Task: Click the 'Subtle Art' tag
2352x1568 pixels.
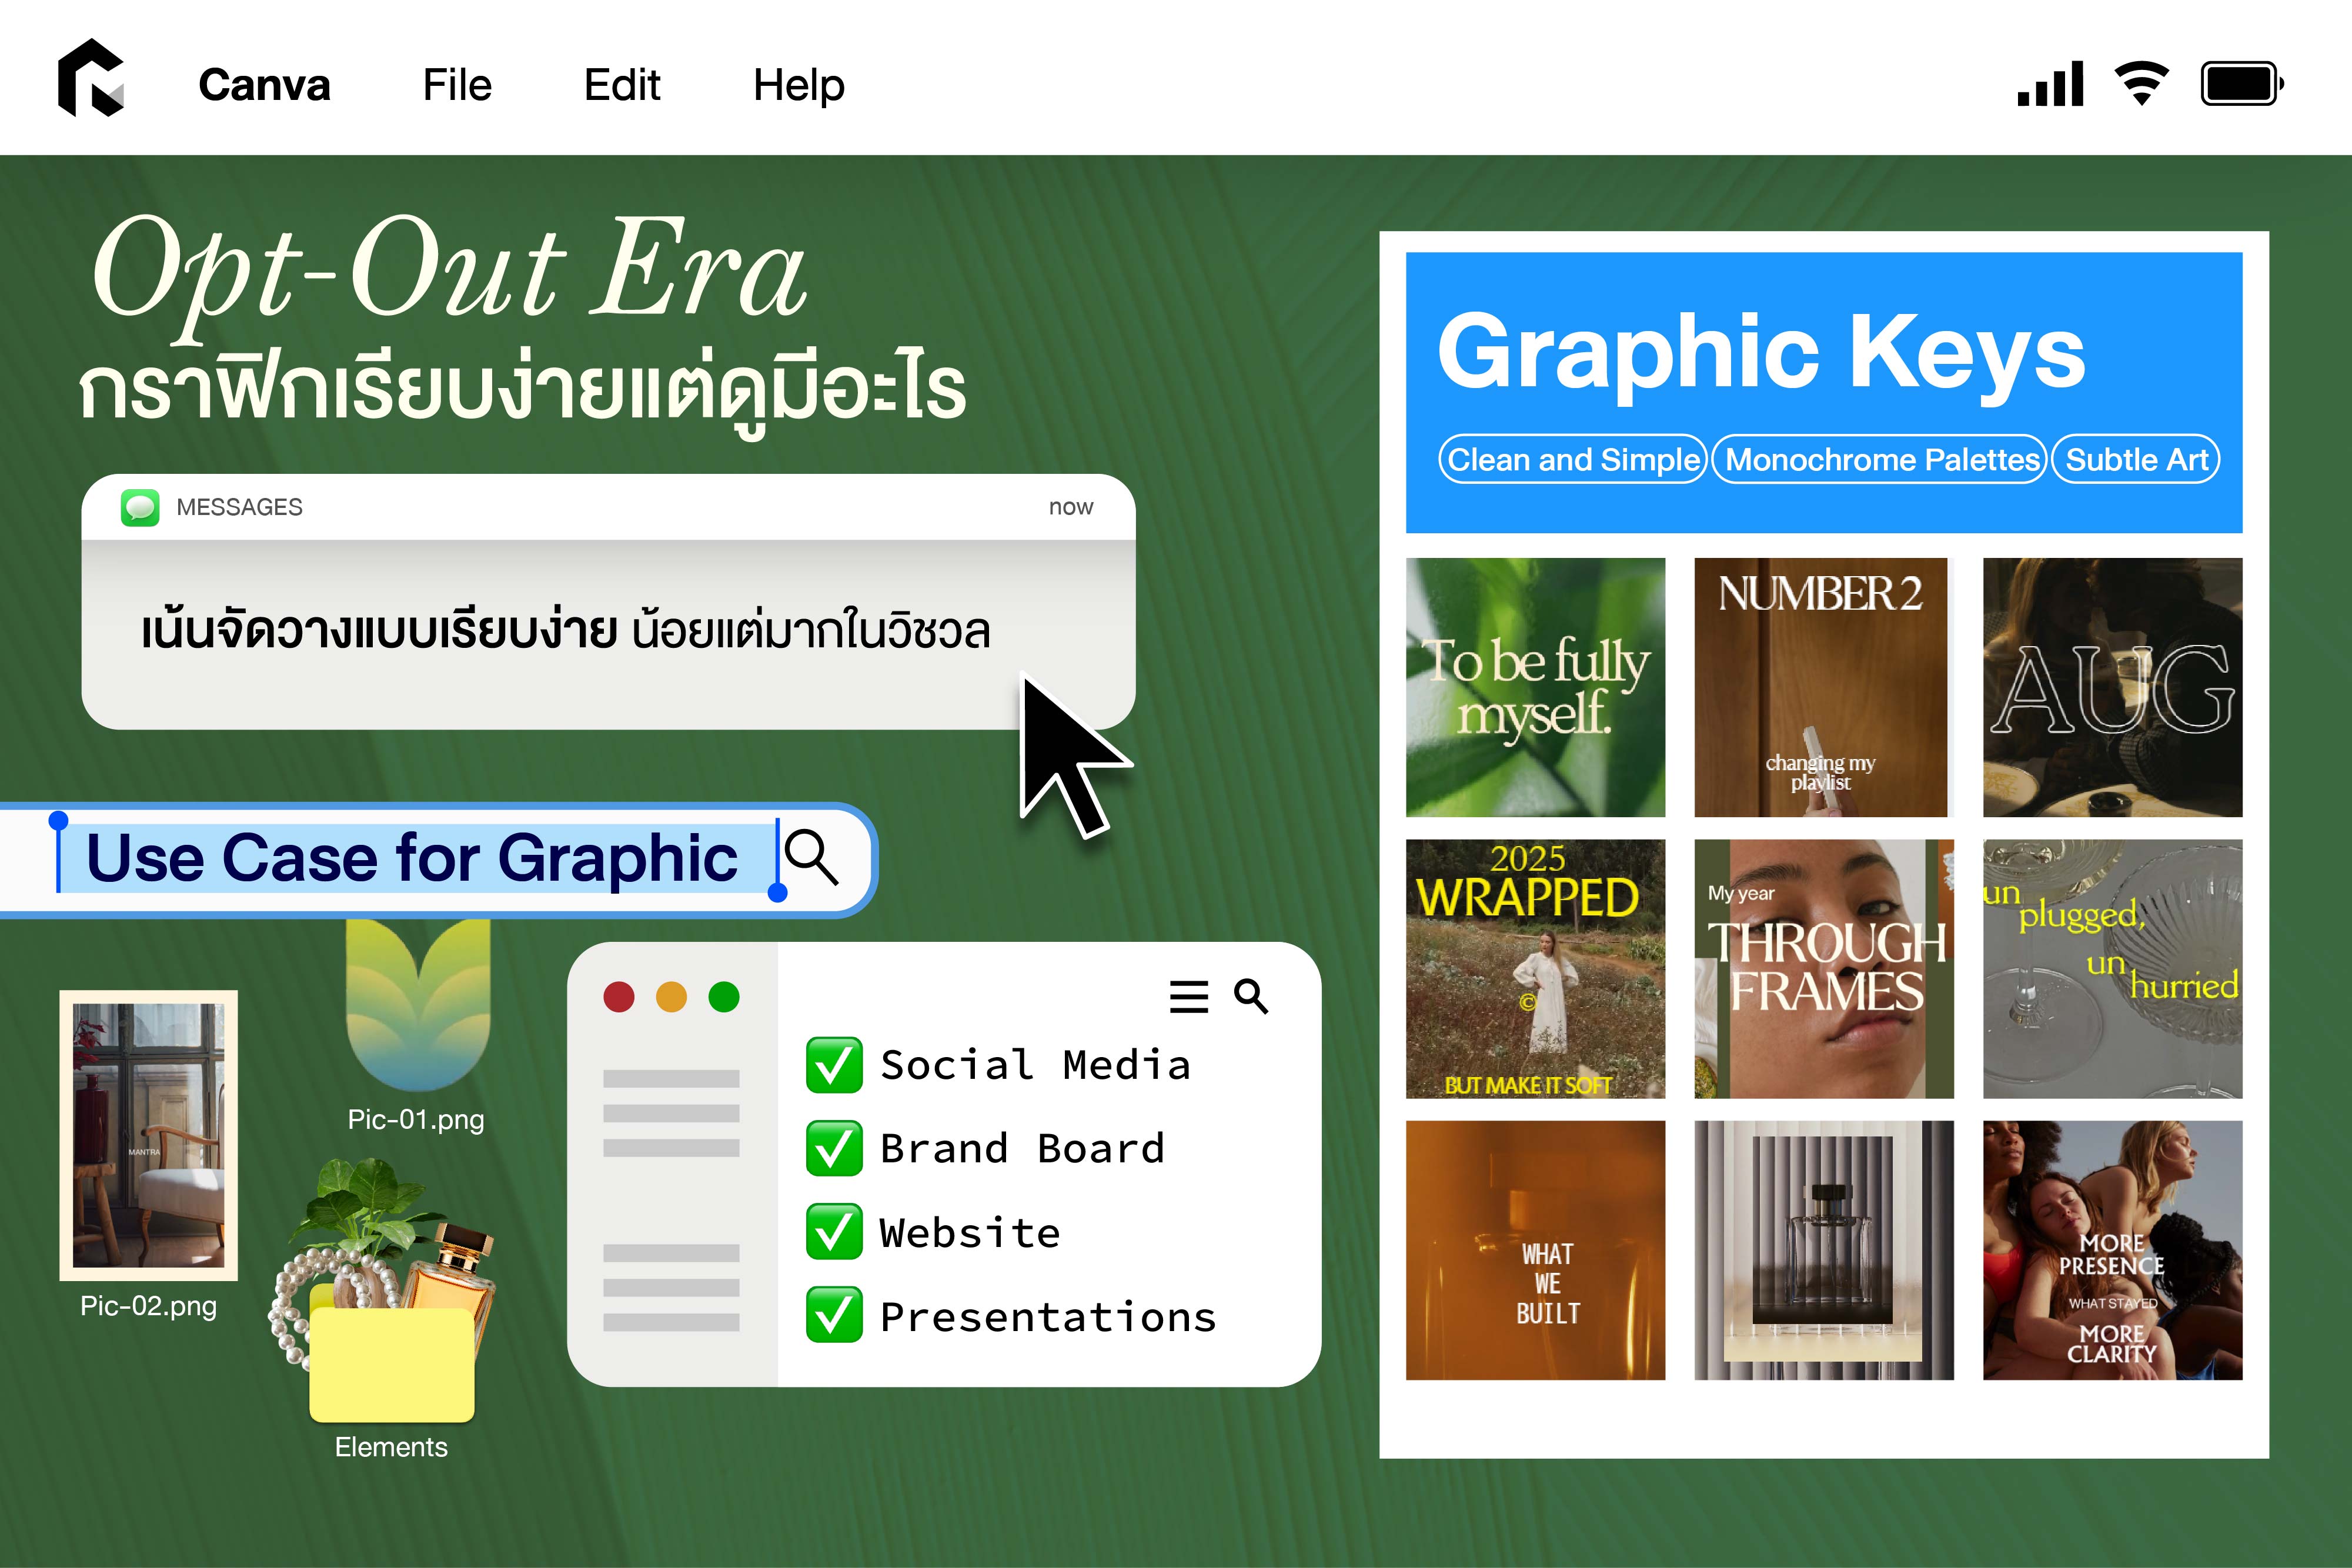Action: point(2136,459)
